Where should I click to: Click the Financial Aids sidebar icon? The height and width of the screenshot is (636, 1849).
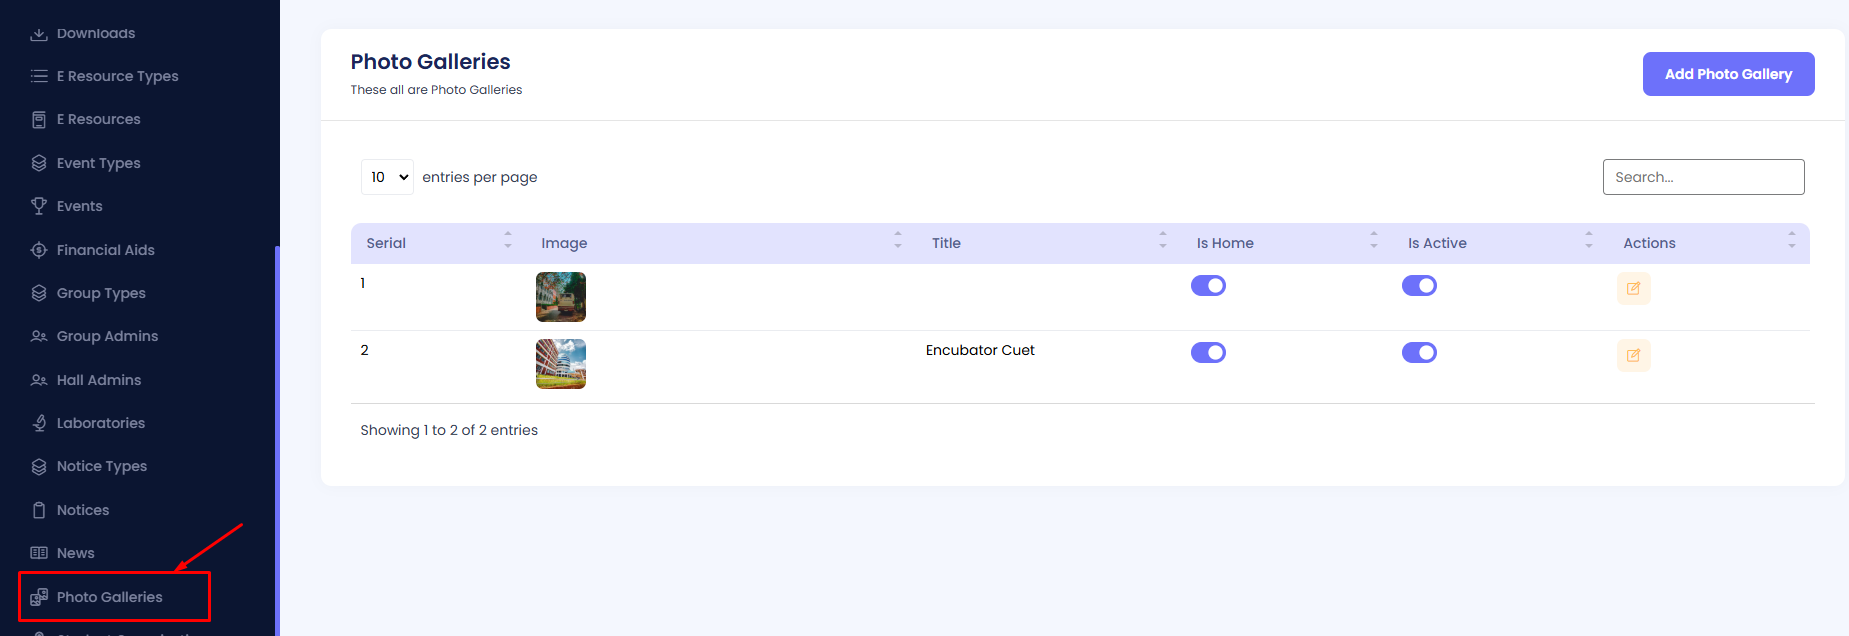39,250
